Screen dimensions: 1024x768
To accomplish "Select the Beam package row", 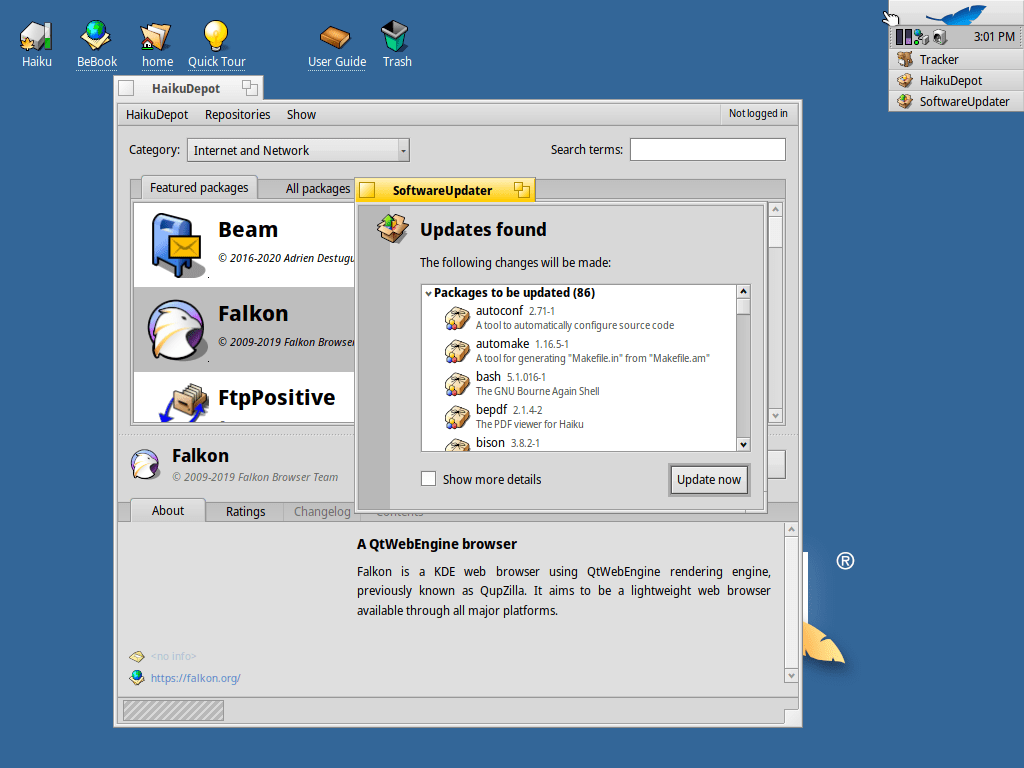I will coord(244,246).
